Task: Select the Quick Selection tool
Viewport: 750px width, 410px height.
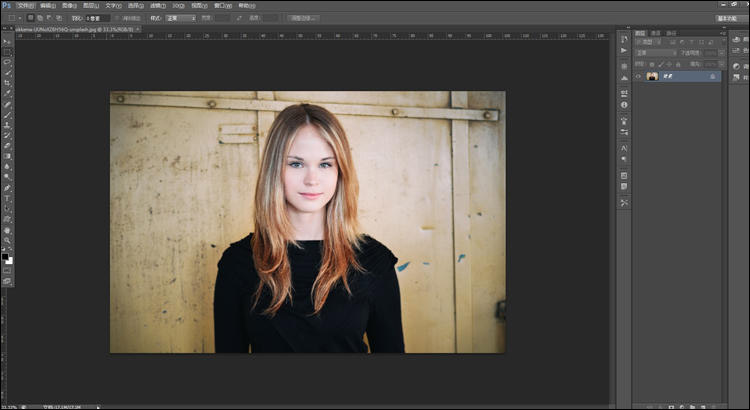Action: [7, 73]
